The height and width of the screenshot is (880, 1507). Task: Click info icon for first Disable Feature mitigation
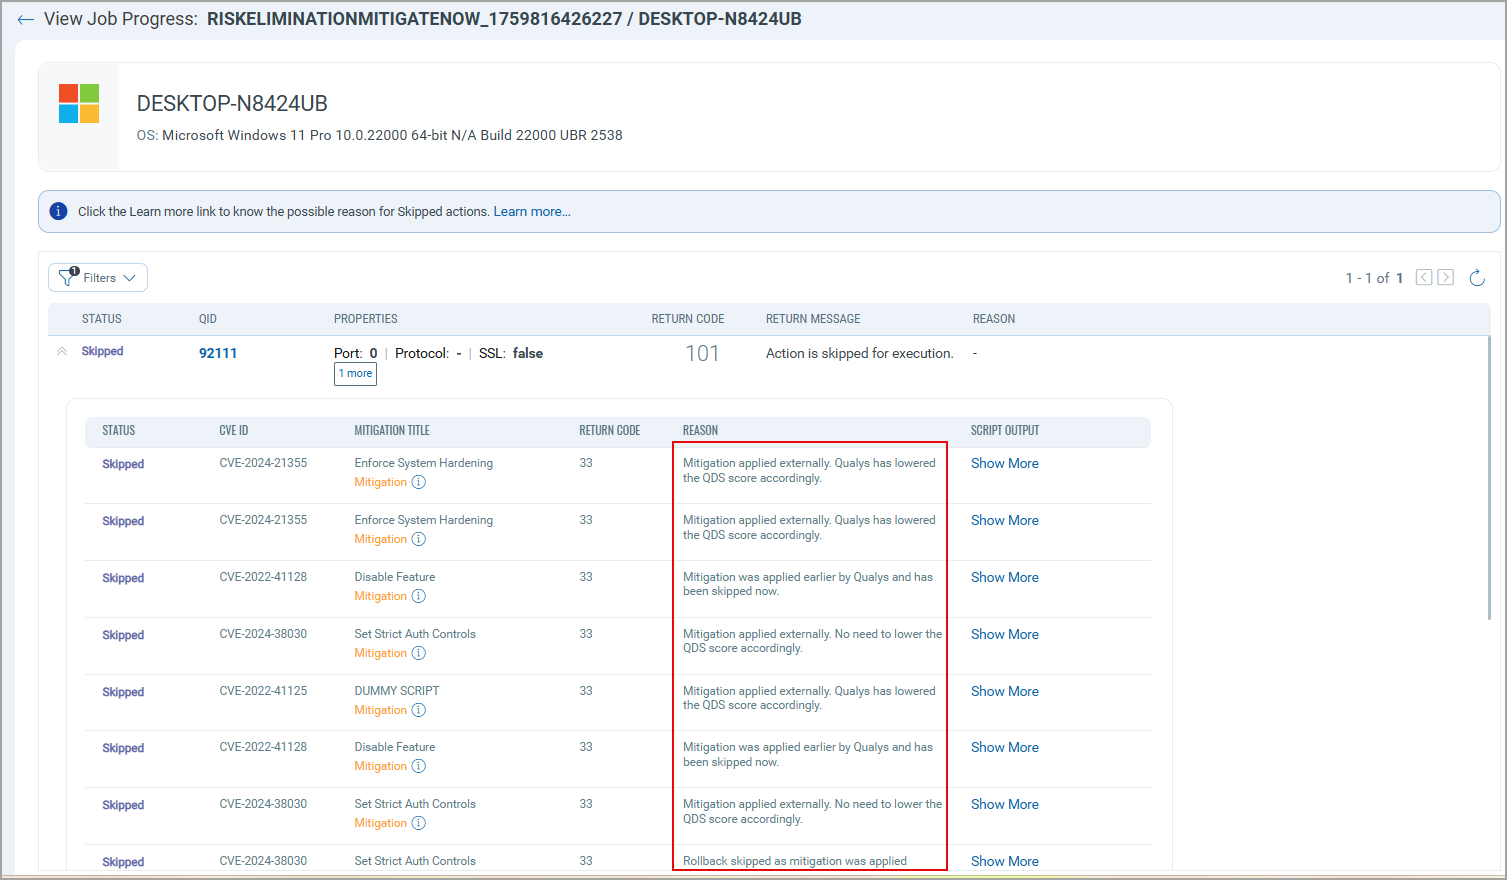[x=418, y=596]
